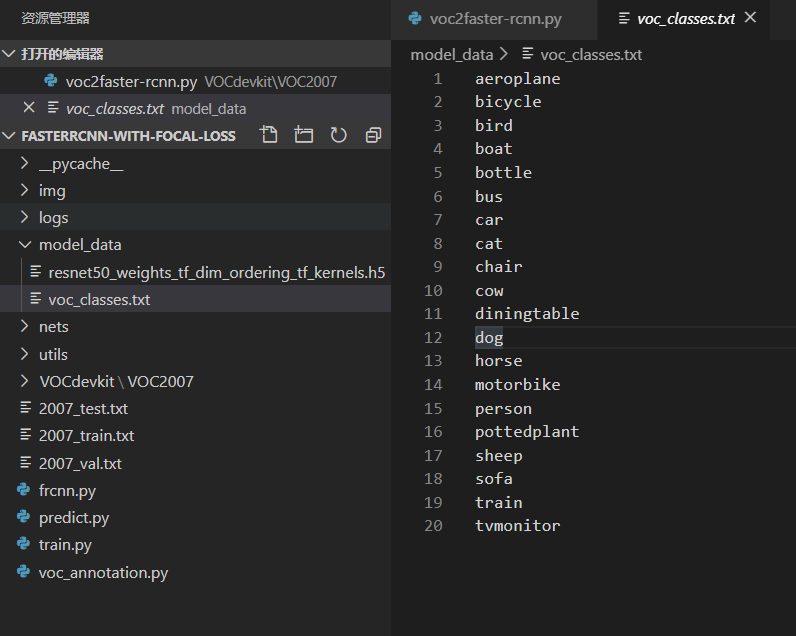Collapse the open editors section (打开的编辑器)
This screenshot has width=796, height=636.
[9, 53]
